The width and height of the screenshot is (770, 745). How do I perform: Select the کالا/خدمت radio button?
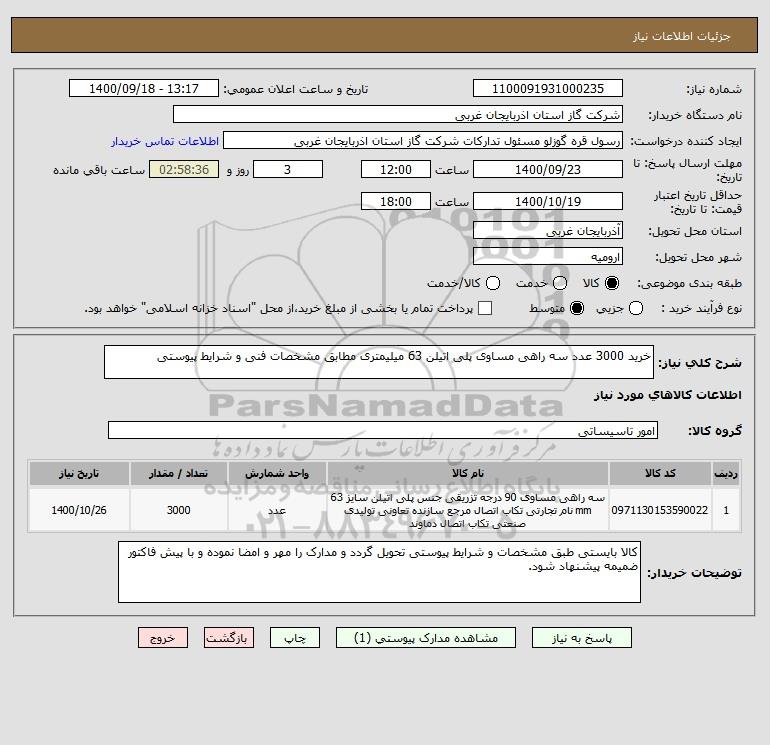pyautogui.click(x=493, y=283)
